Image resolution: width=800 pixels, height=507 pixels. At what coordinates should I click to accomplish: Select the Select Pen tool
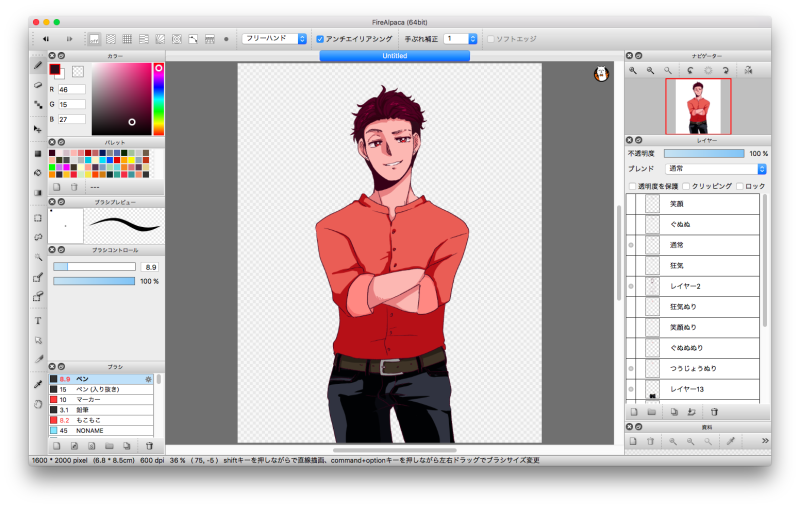click(x=38, y=277)
